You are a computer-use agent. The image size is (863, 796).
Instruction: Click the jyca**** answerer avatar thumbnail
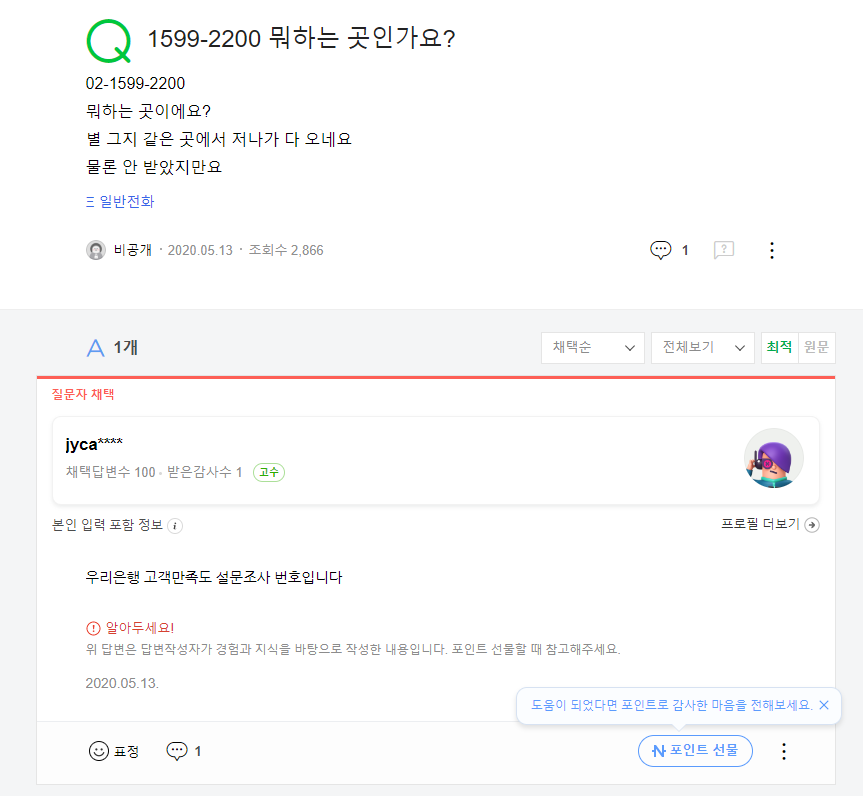(x=773, y=458)
